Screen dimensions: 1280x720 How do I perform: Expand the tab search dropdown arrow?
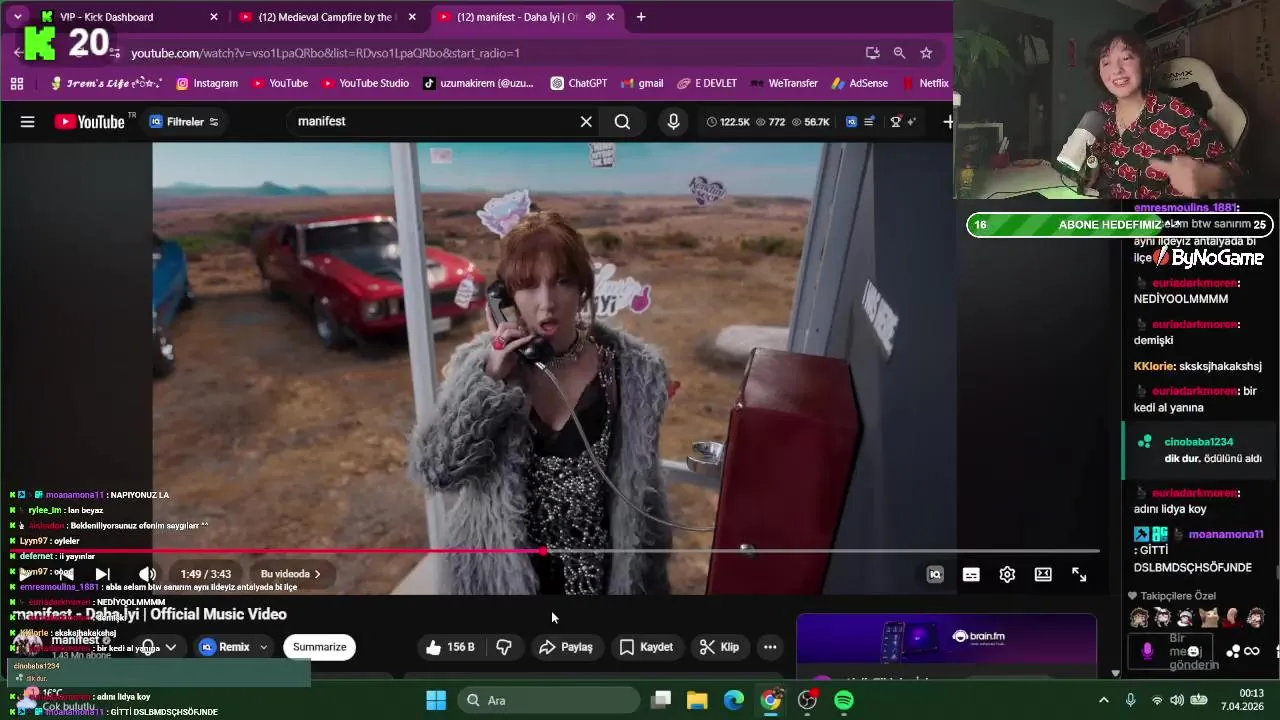point(17,17)
